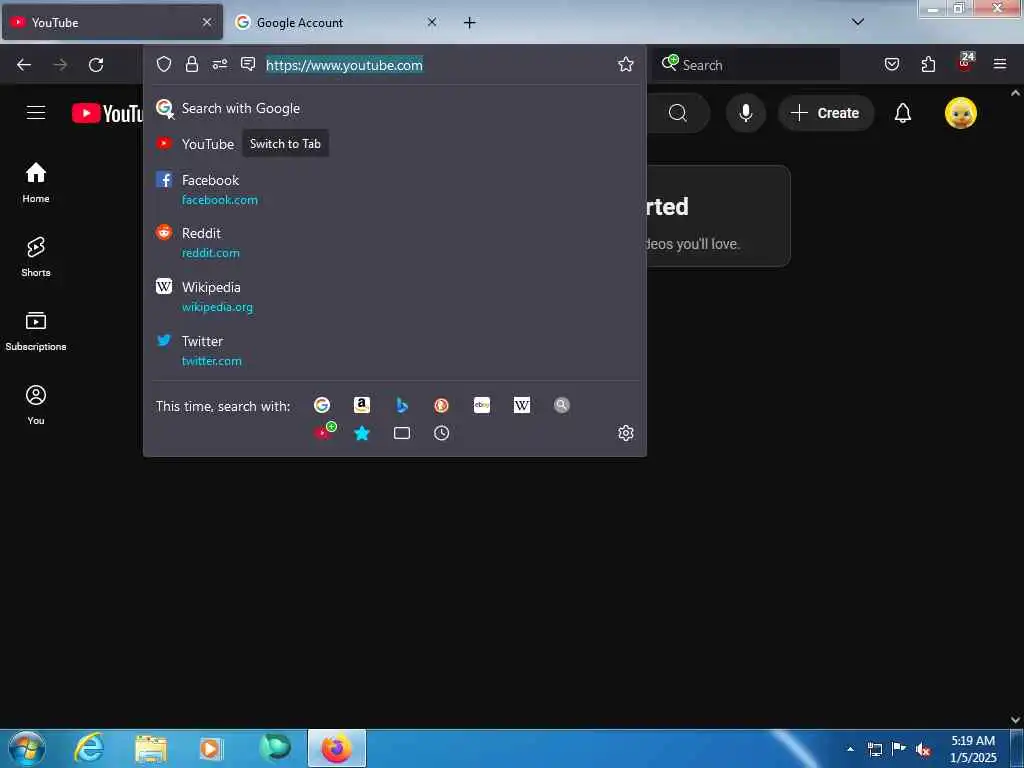This screenshot has height=768, width=1024.
Task: Click the page scrollbar down arrow
Action: (1016, 719)
